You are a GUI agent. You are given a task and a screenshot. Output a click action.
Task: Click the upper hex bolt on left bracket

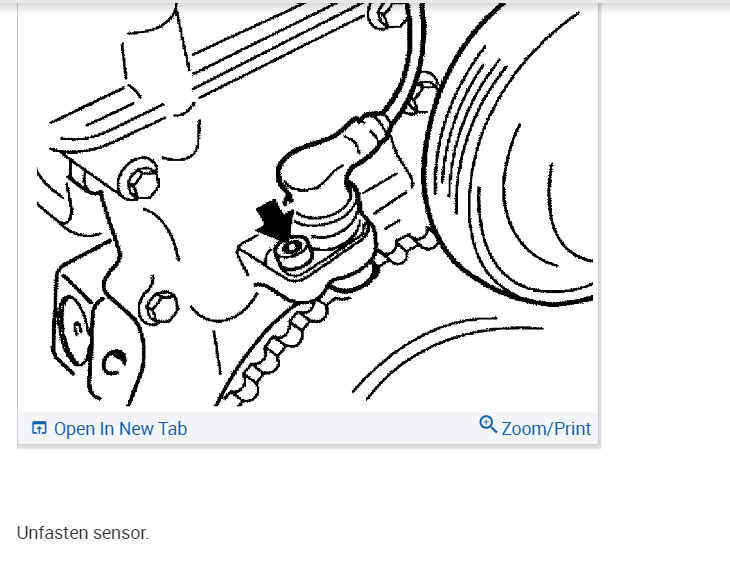point(140,180)
